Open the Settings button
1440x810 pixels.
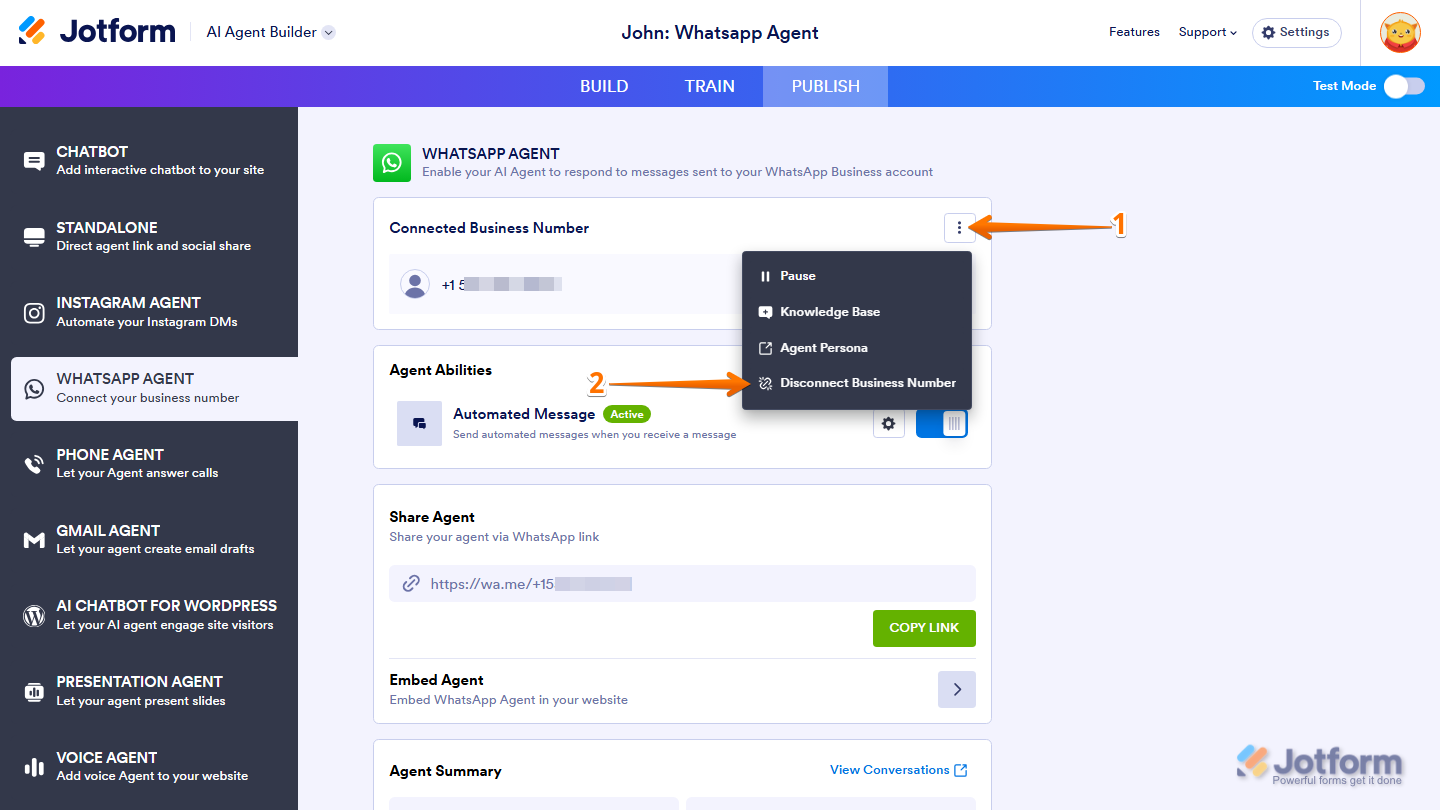[x=1296, y=32]
